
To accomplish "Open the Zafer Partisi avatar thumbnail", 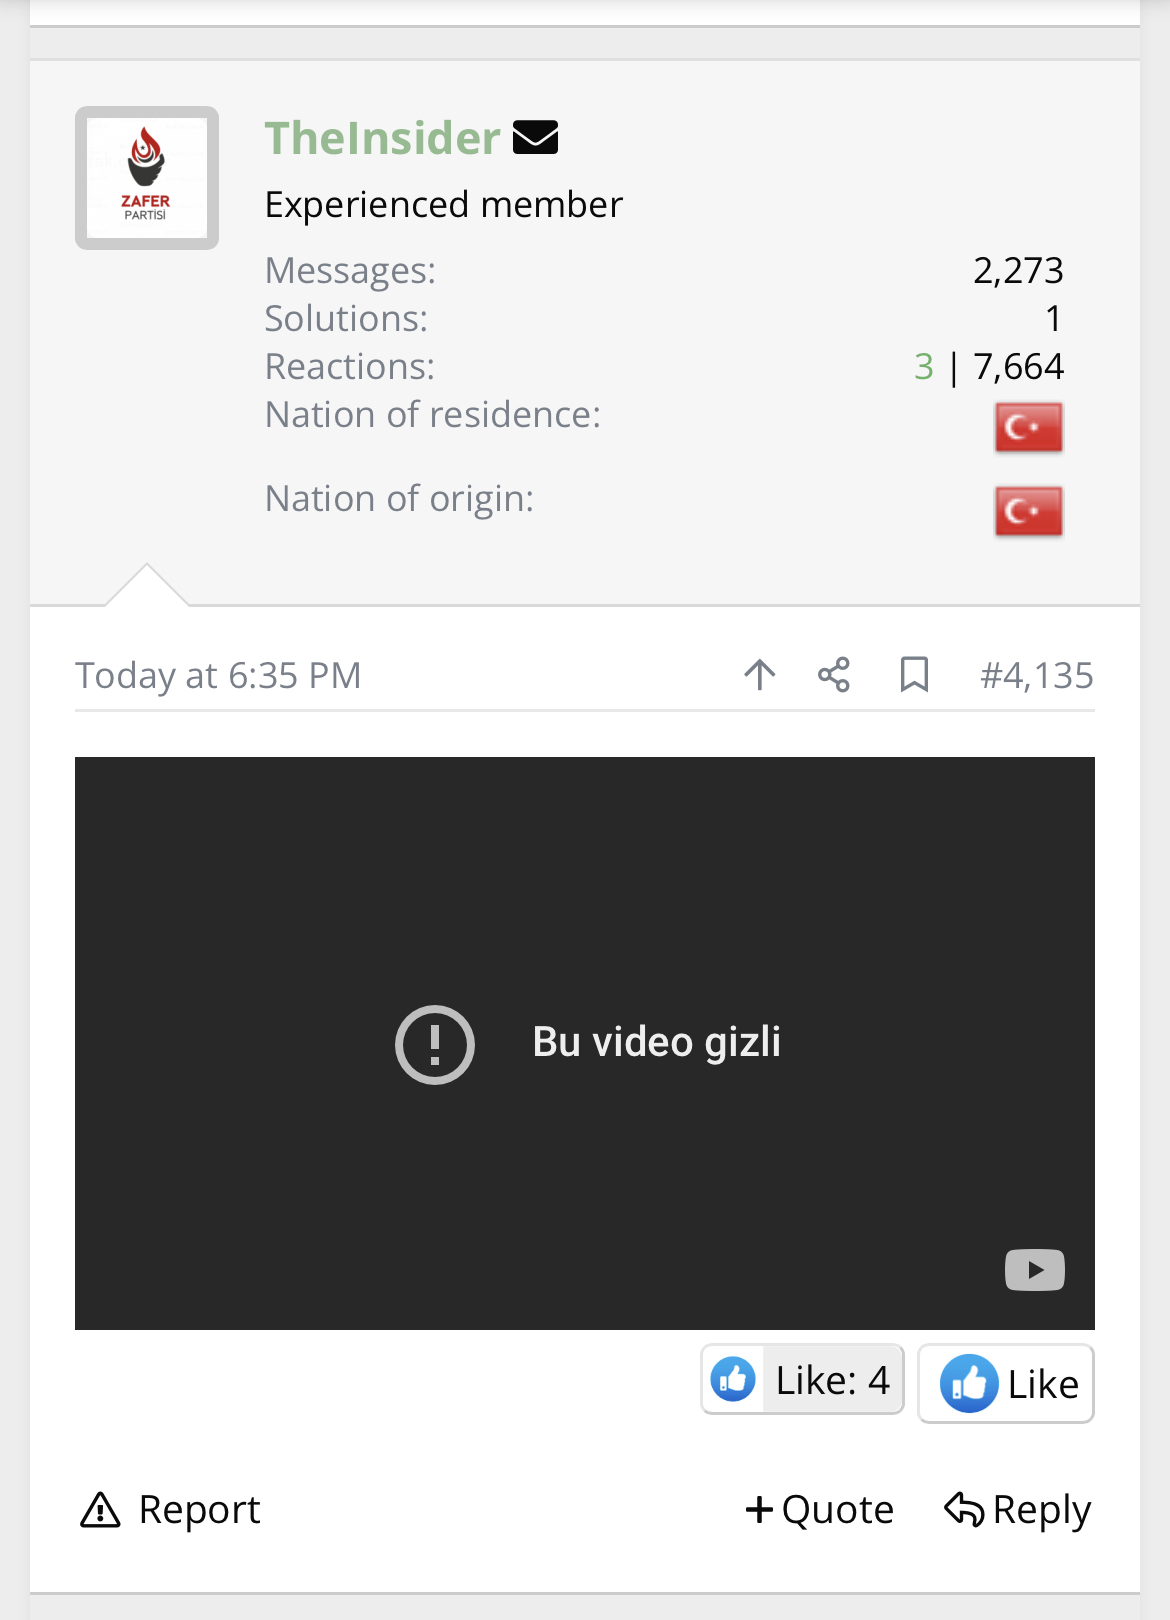I will tap(147, 178).
